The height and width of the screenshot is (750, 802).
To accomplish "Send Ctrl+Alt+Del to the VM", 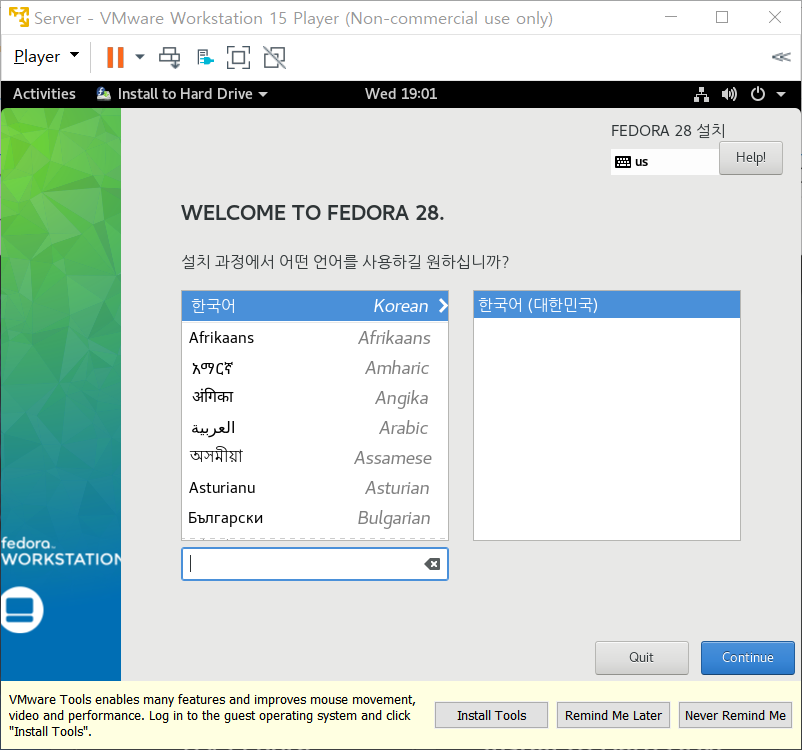I will 169,57.
